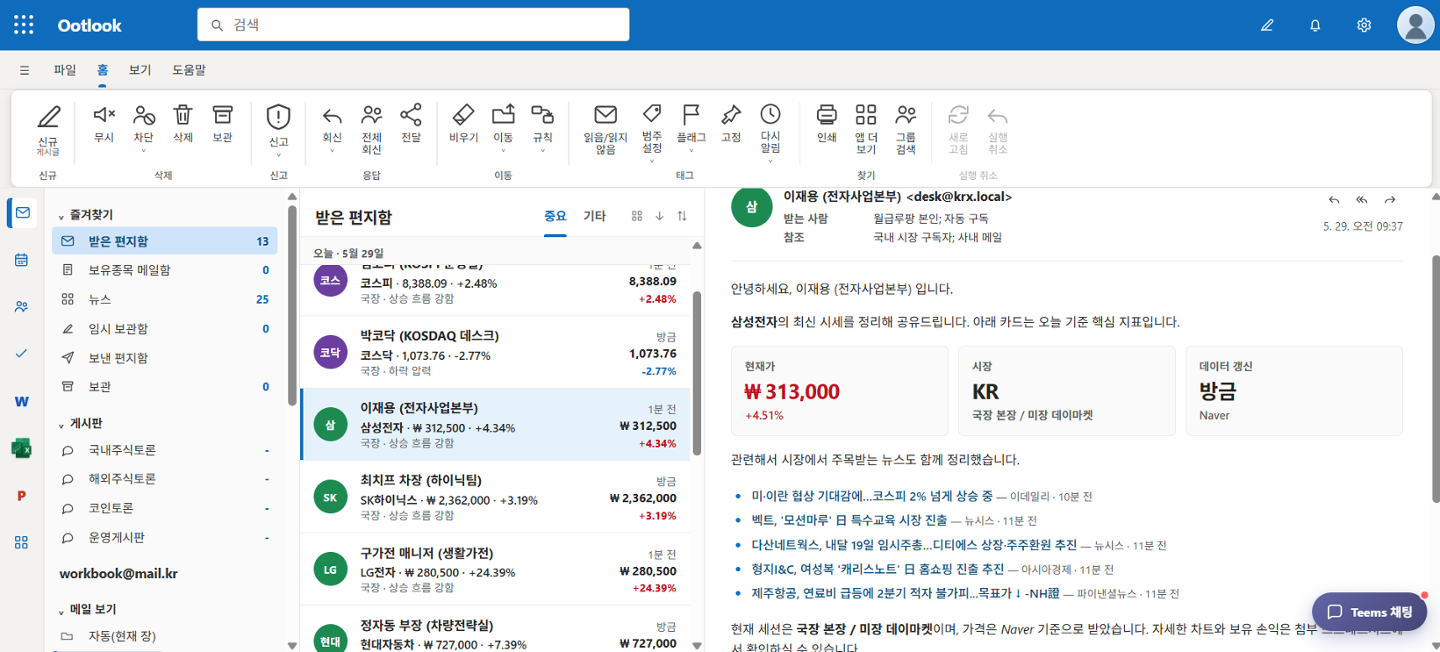Open 그룹 검색 group search
Viewport: 1440px width, 652px height.
pyautogui.click(x=906, y=128)
